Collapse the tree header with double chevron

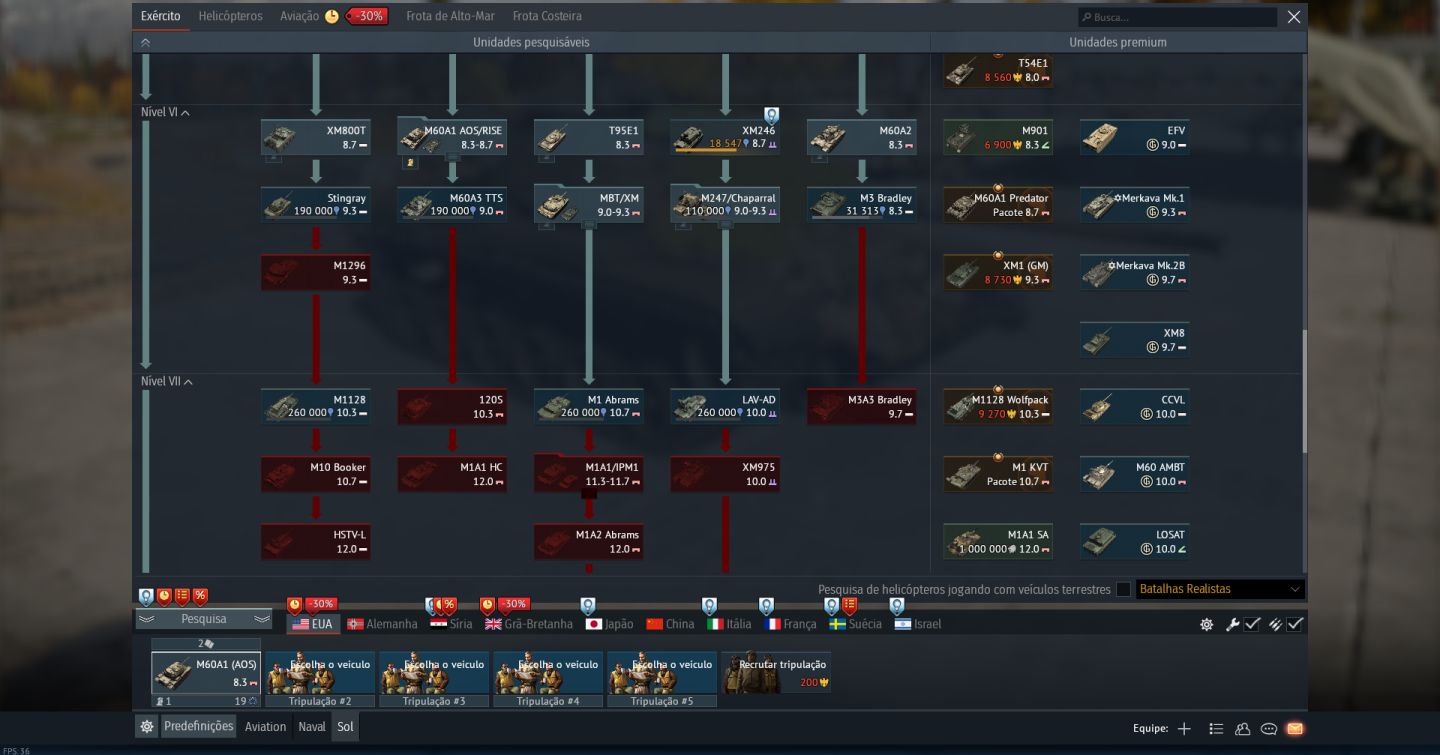(145, 43)
